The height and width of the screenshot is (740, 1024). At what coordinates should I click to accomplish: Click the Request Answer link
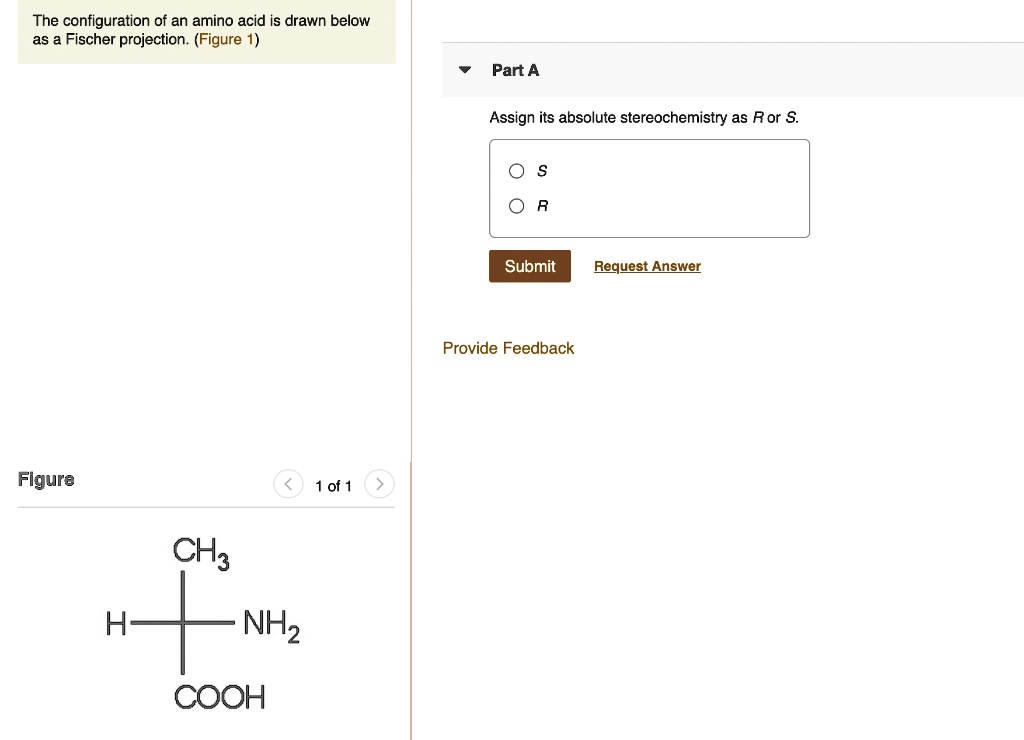(x=647, y=266)
